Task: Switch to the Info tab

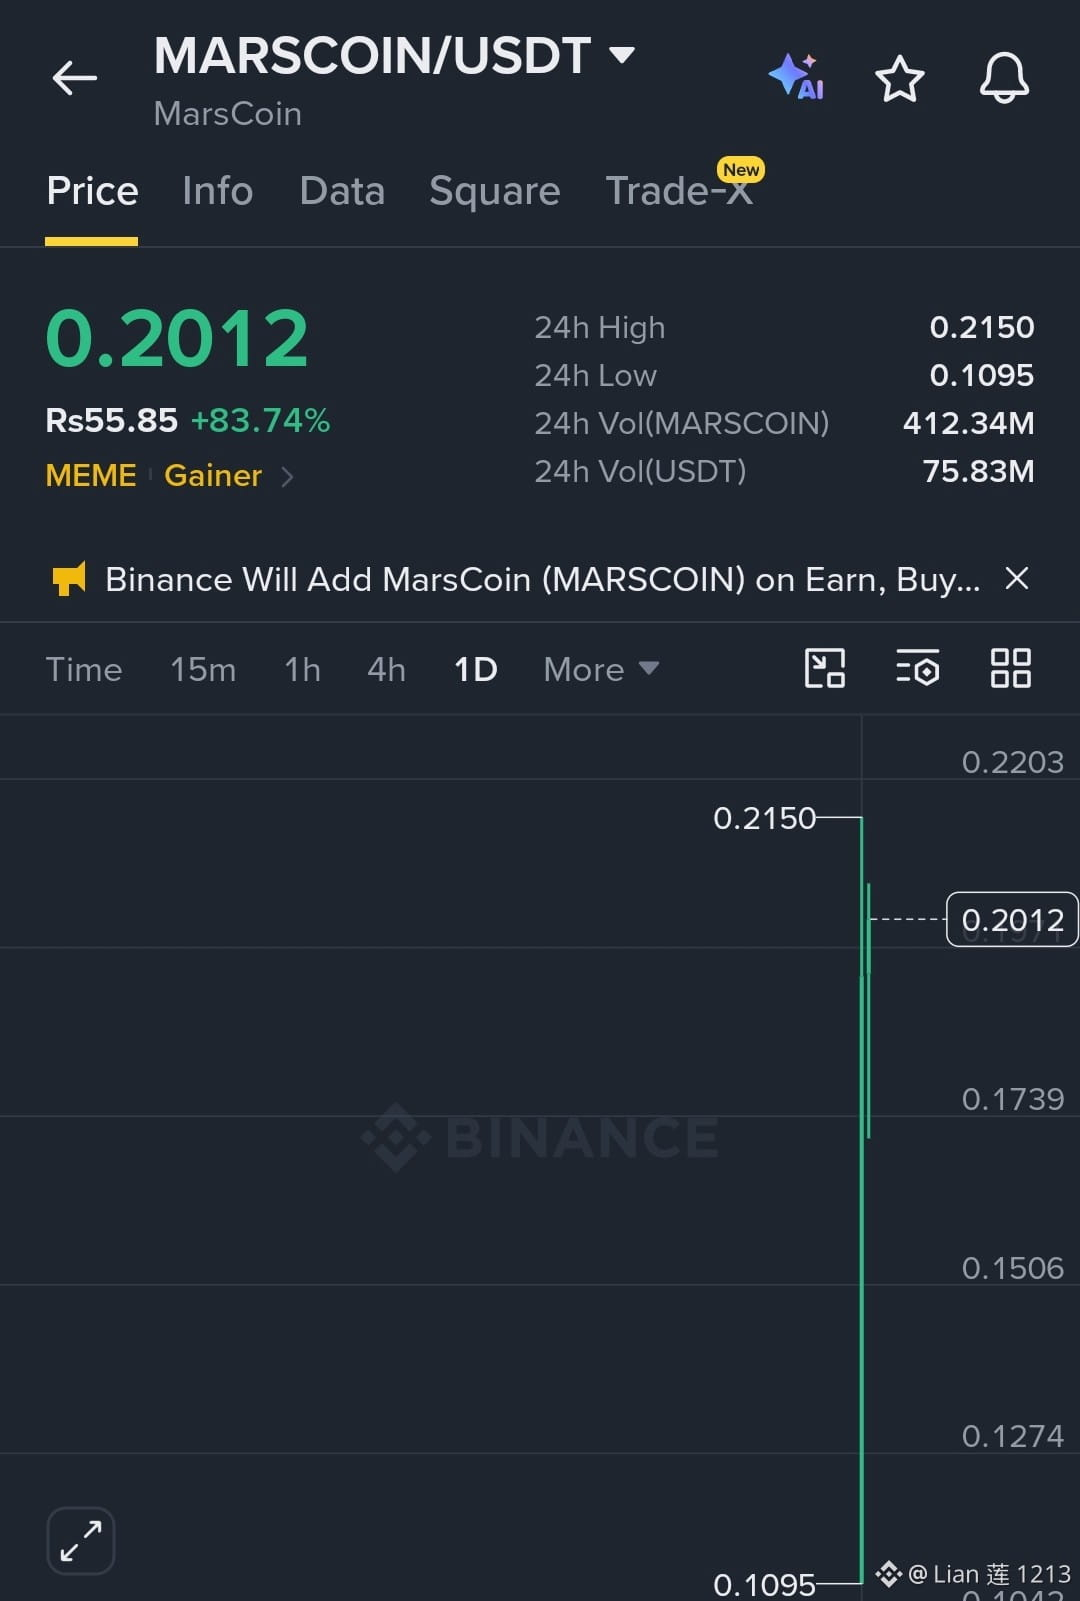Action: 217,191
